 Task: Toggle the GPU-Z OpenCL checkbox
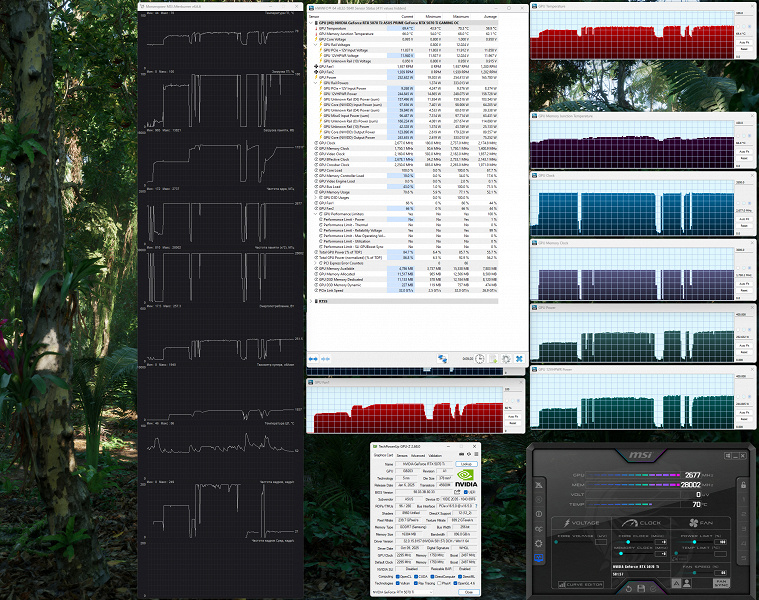[397, 576]
